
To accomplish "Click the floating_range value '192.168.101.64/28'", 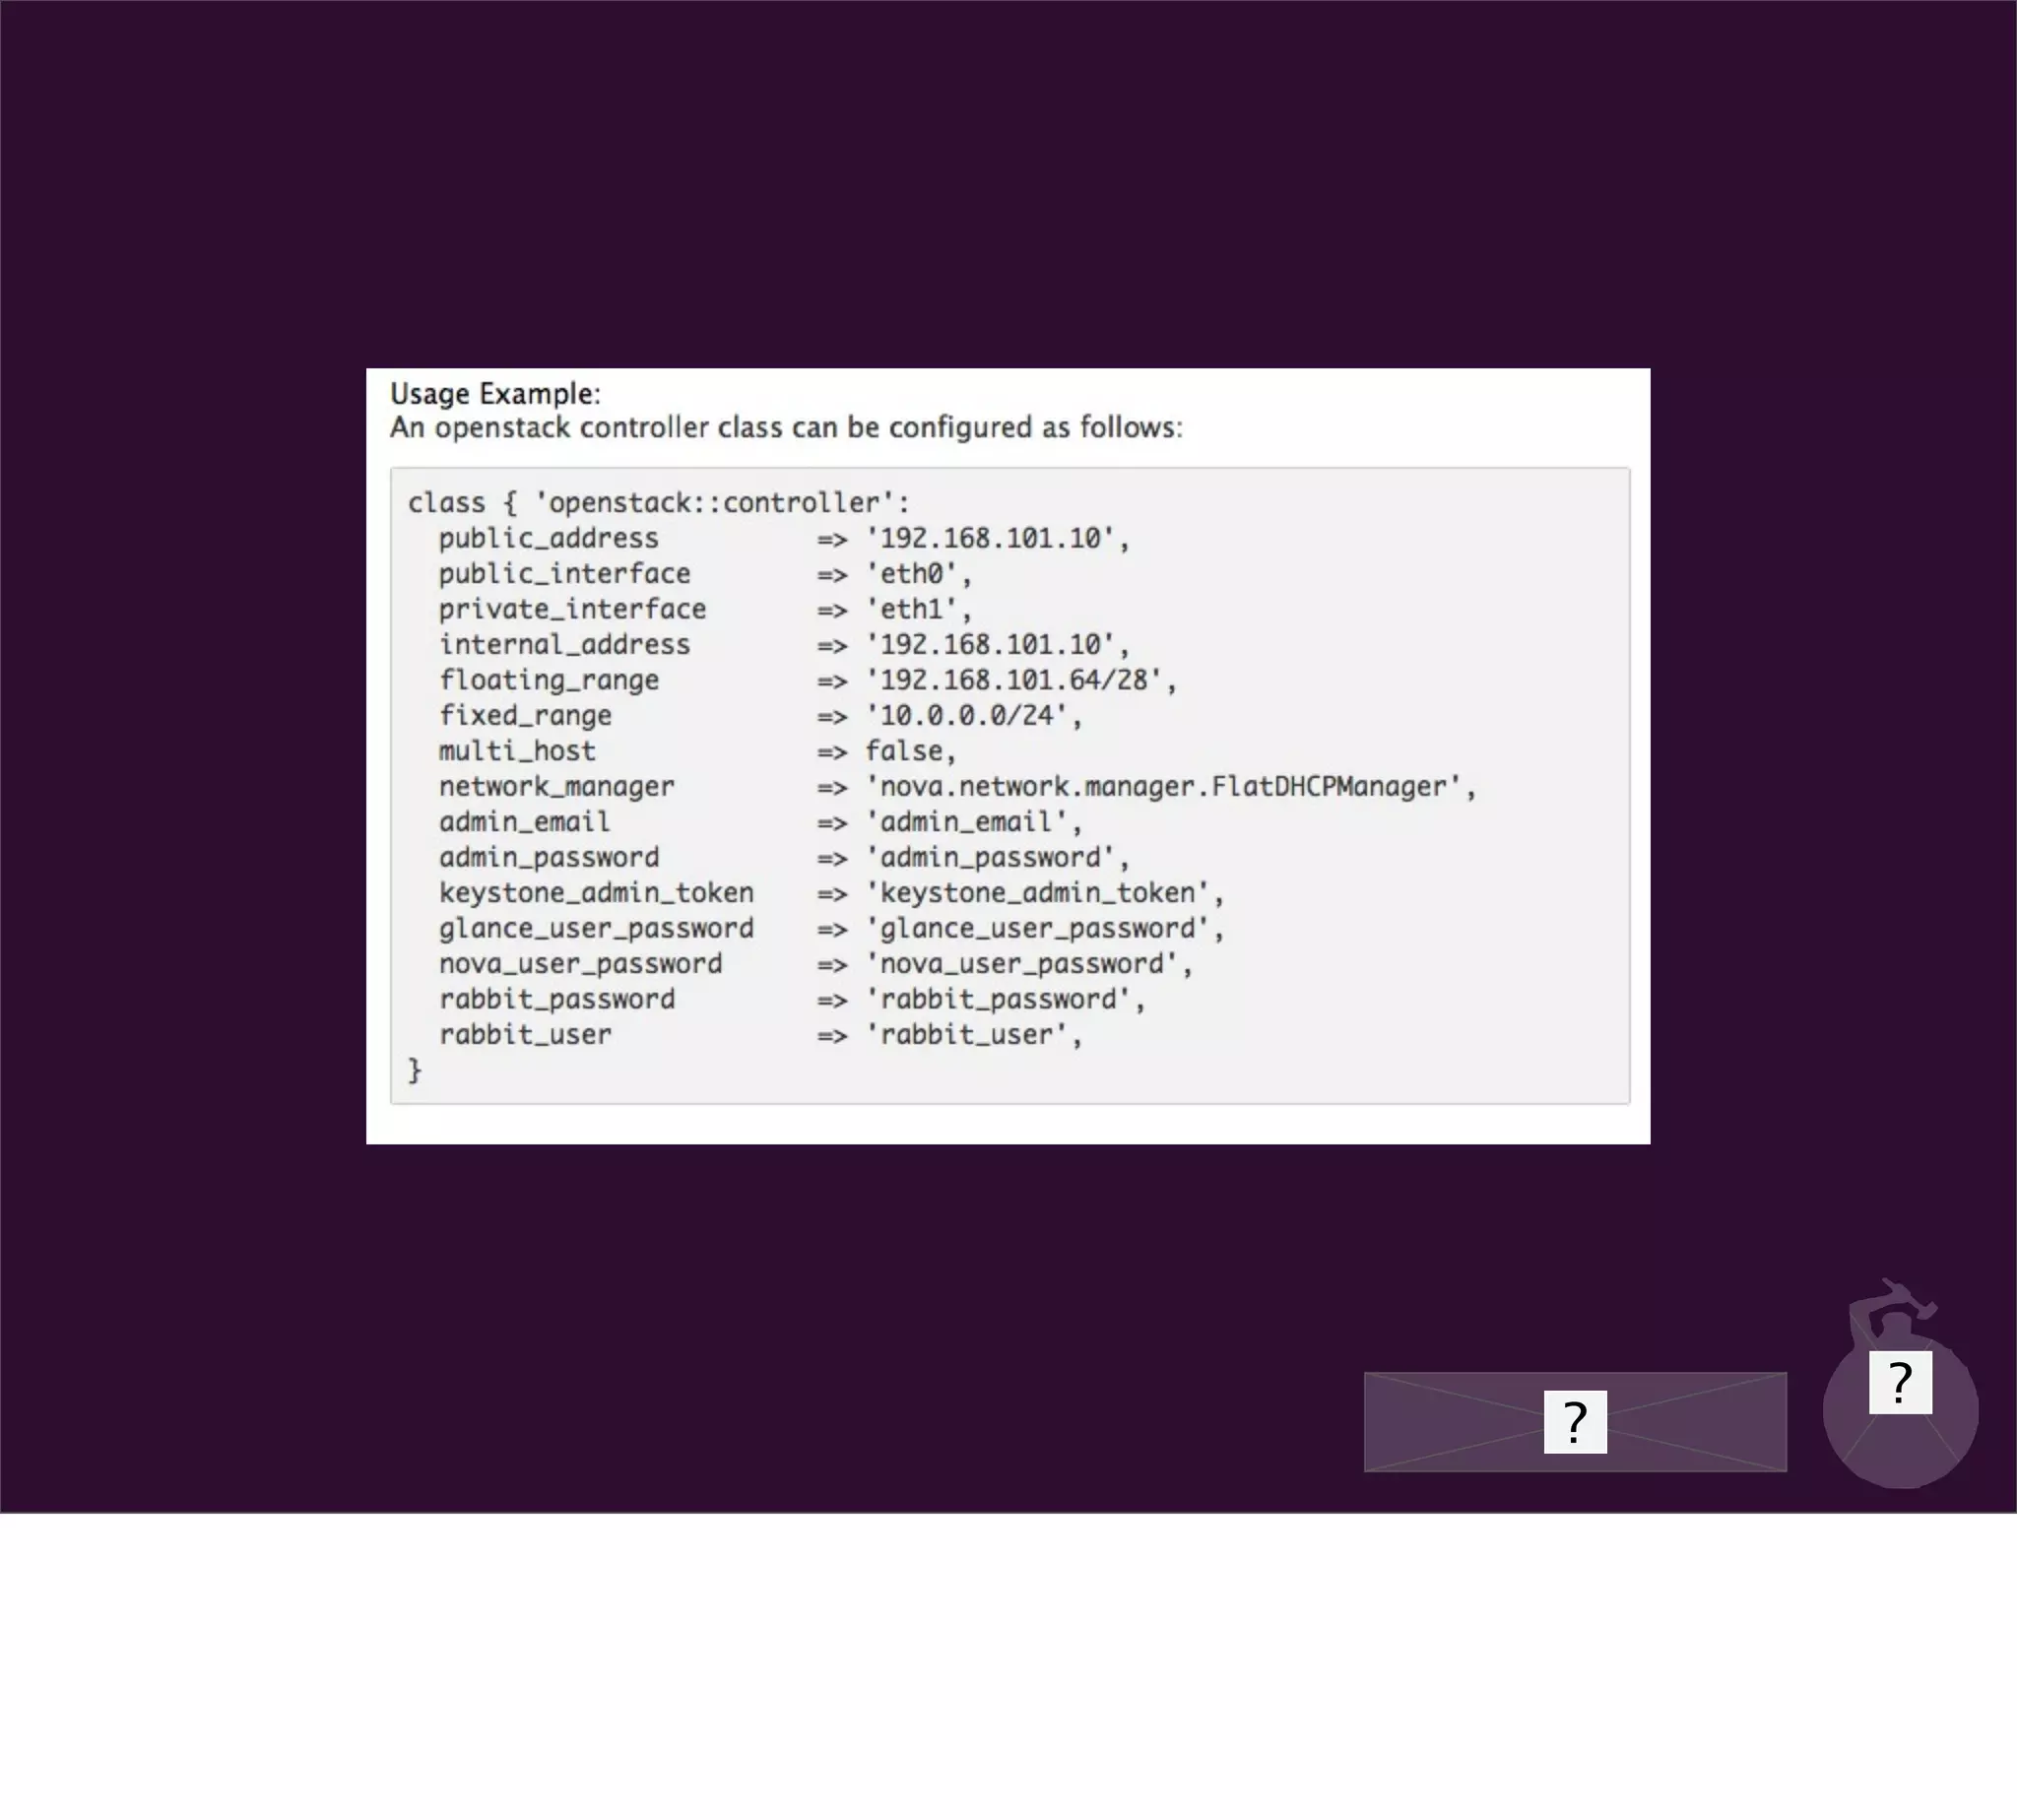I will point(1019,680).
